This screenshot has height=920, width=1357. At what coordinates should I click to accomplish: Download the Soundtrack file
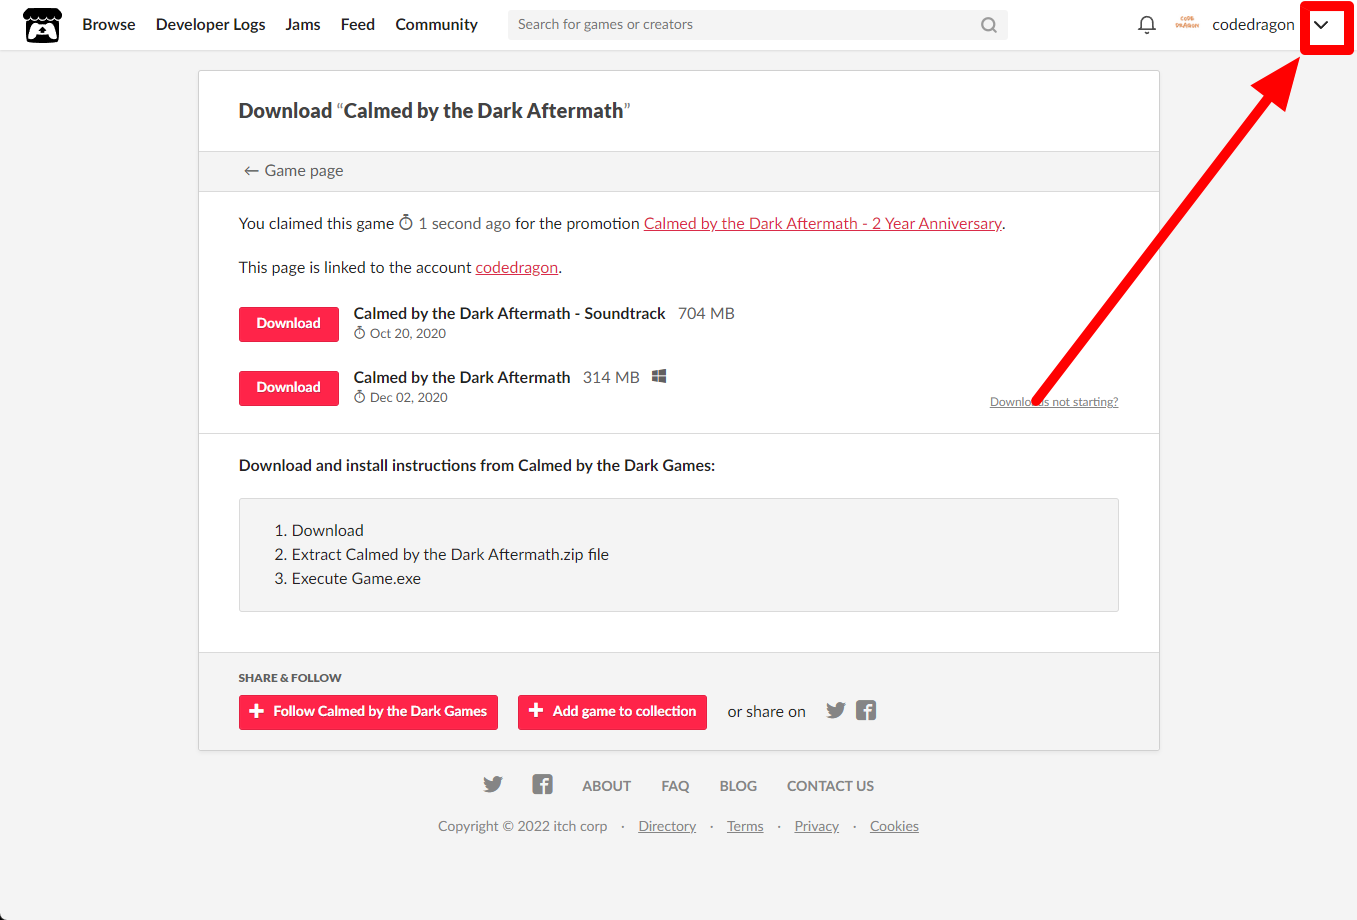point(289,324)
